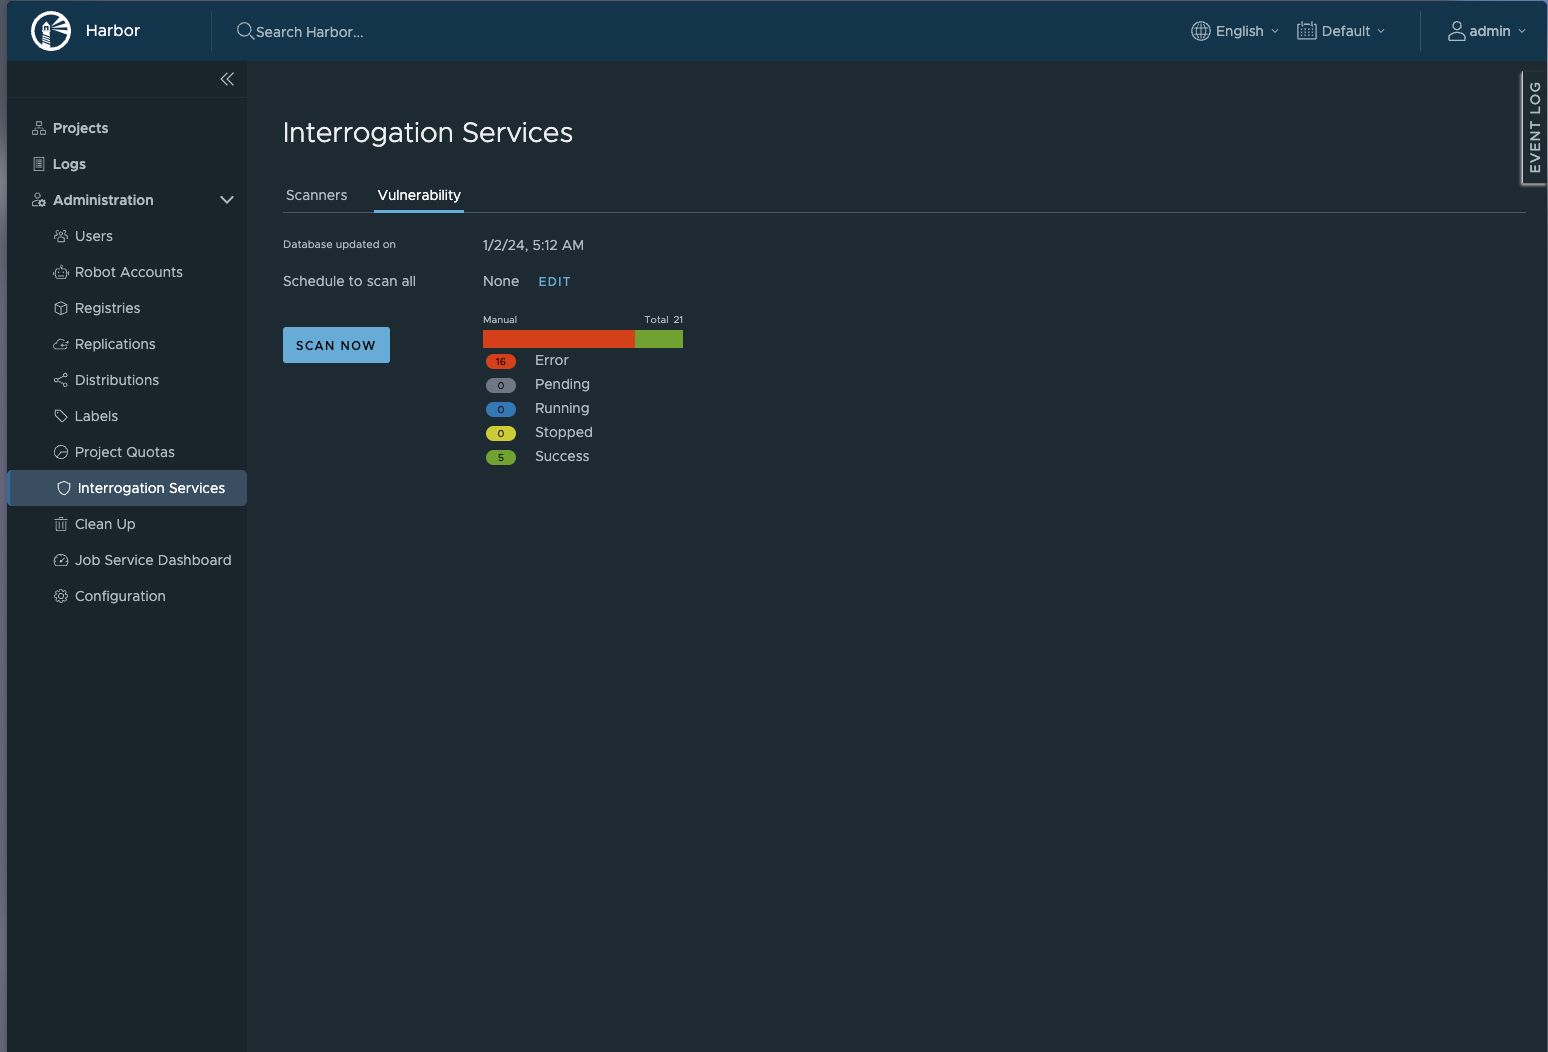Click EDIT next to scan schedule
1548x1052 pixels.
click(554, 282)
